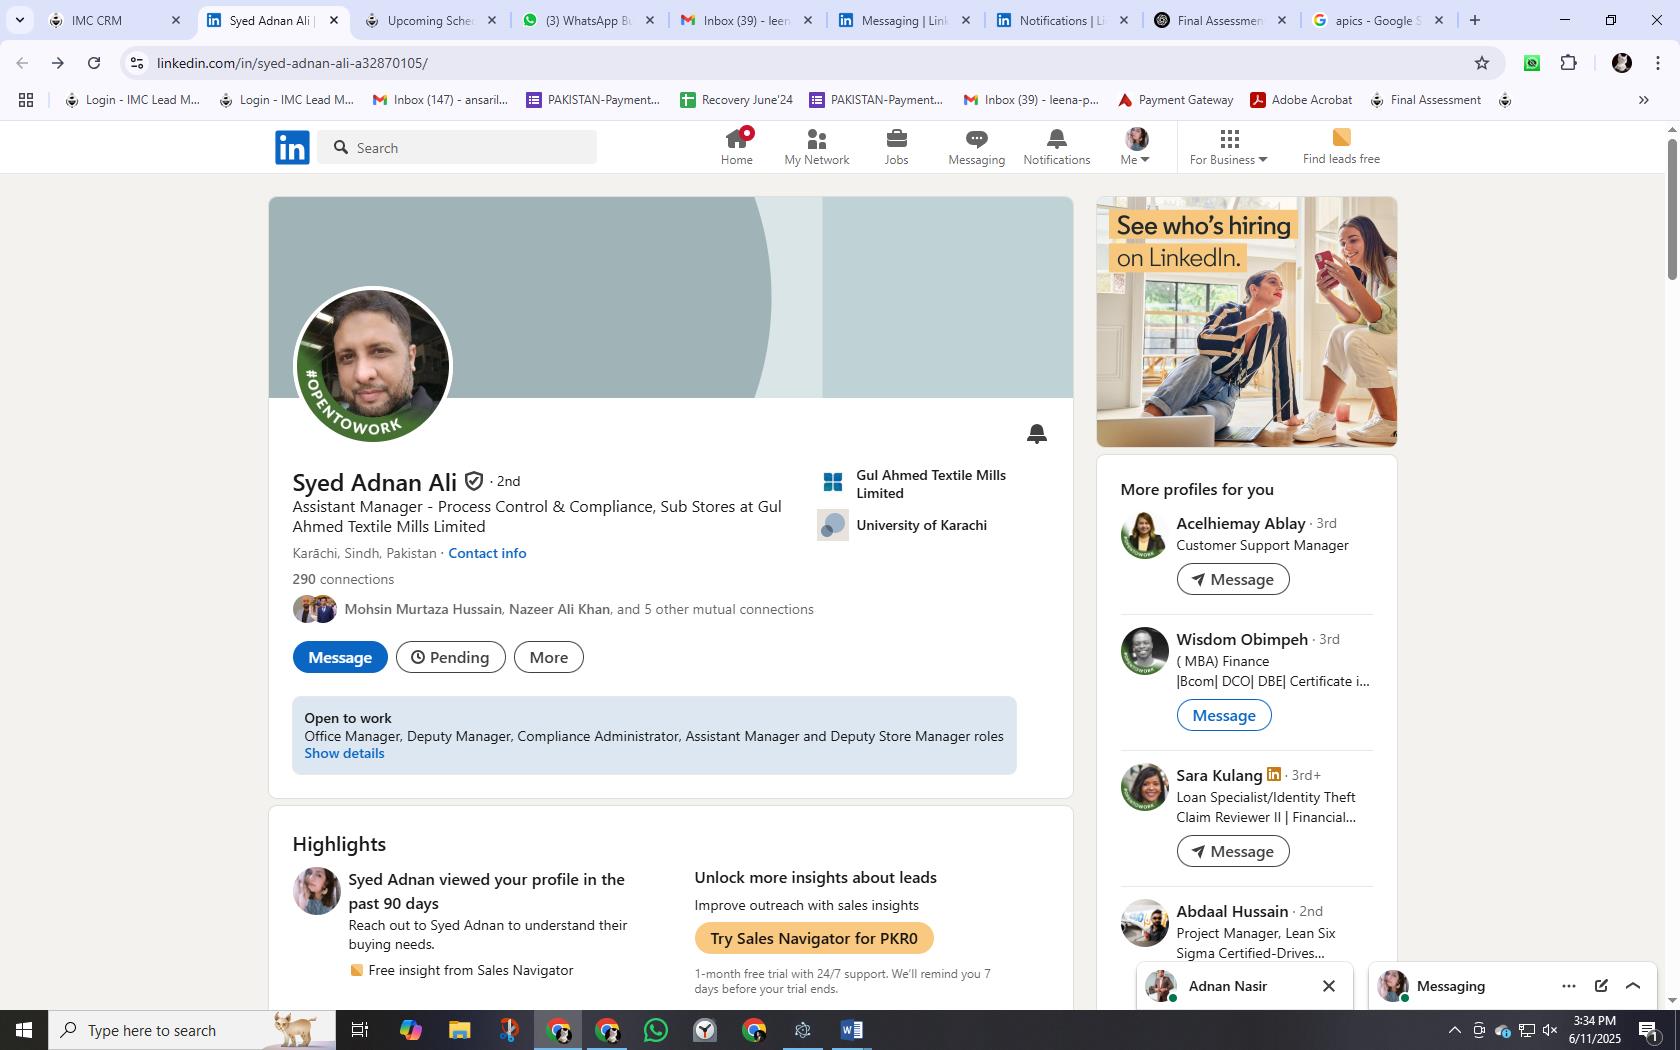Click Find leads free icon
The height and width of the screenshot is (1050, 1680).
click(x=1341, y=147)
